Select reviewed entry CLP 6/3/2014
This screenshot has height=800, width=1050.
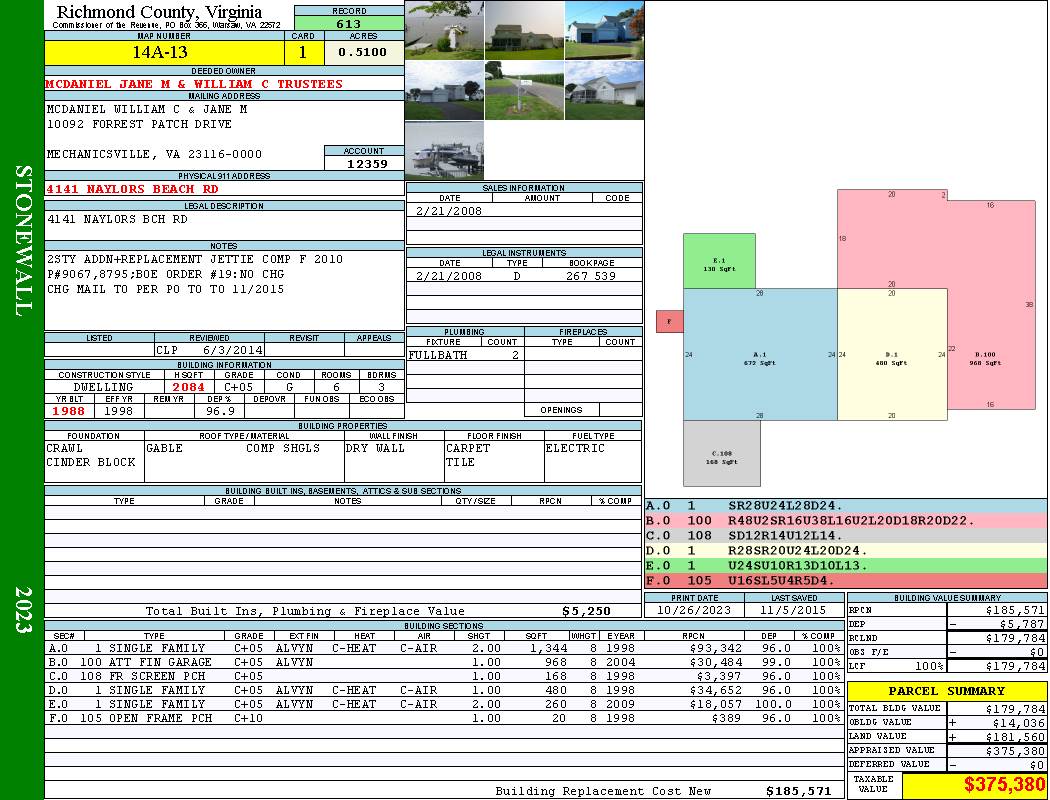[210, 350]
